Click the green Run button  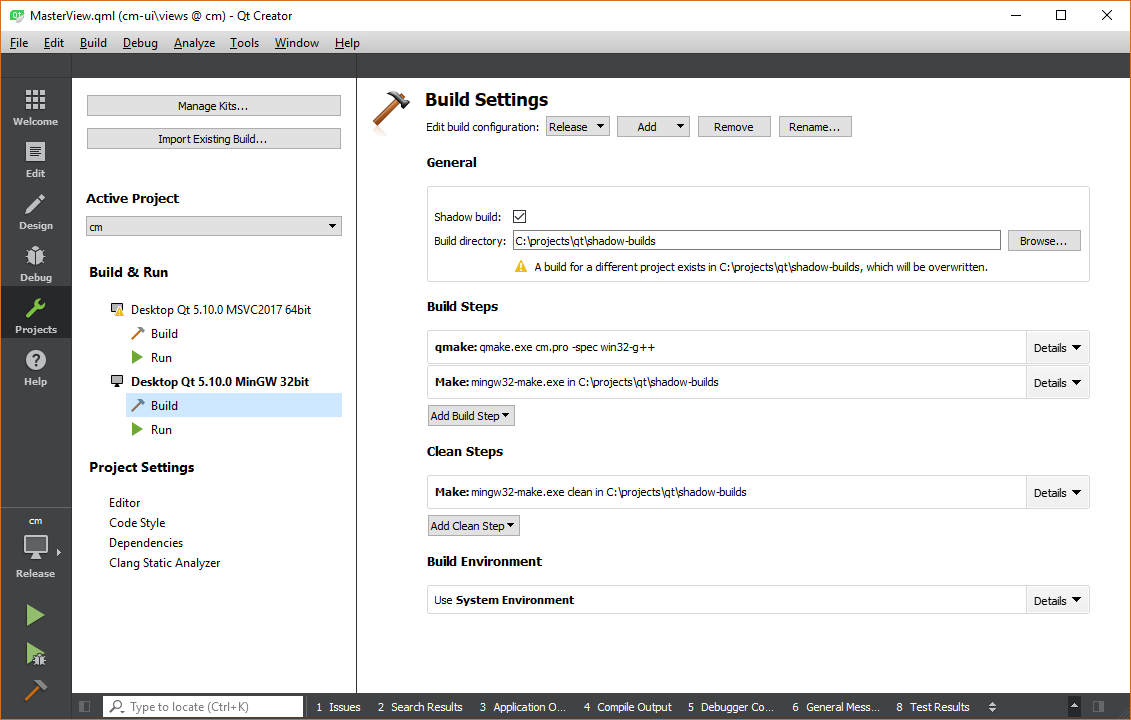tap(35, 615)
